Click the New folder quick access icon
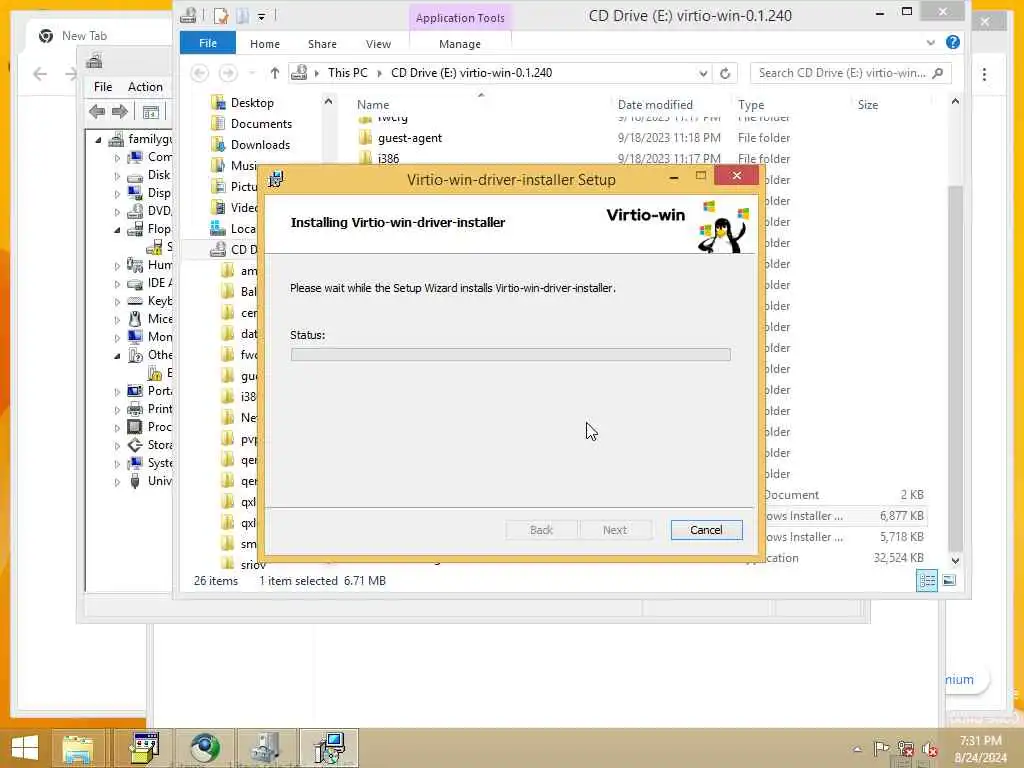Image resolution: width=1024 pixels, height=768 pixels. [x=242, y=15]
